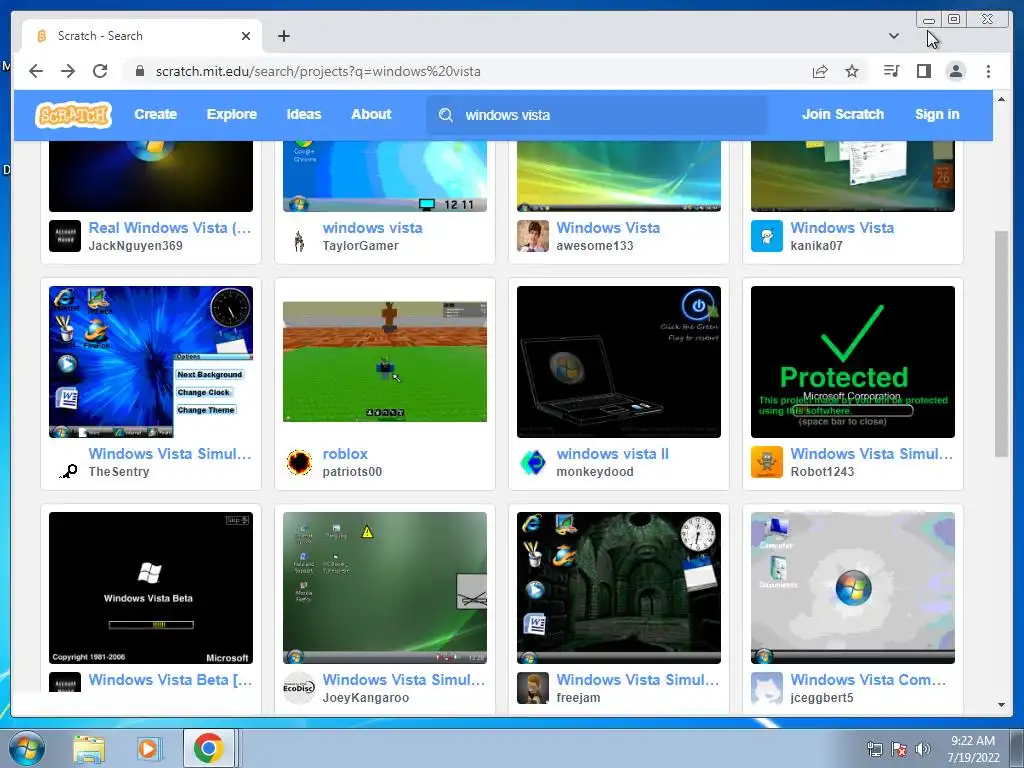Close the Scratch - Search tab
This screenshot has width=1024, height=768.
pos(246,36)
